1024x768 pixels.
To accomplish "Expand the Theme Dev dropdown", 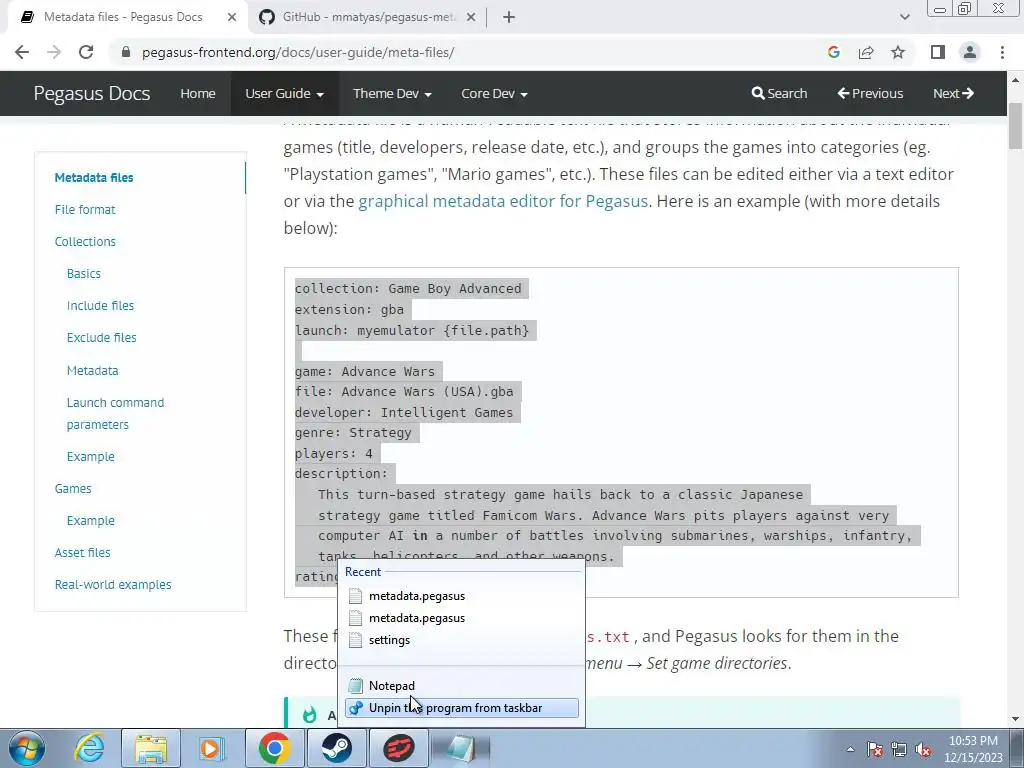I will [x=392, y=93].
